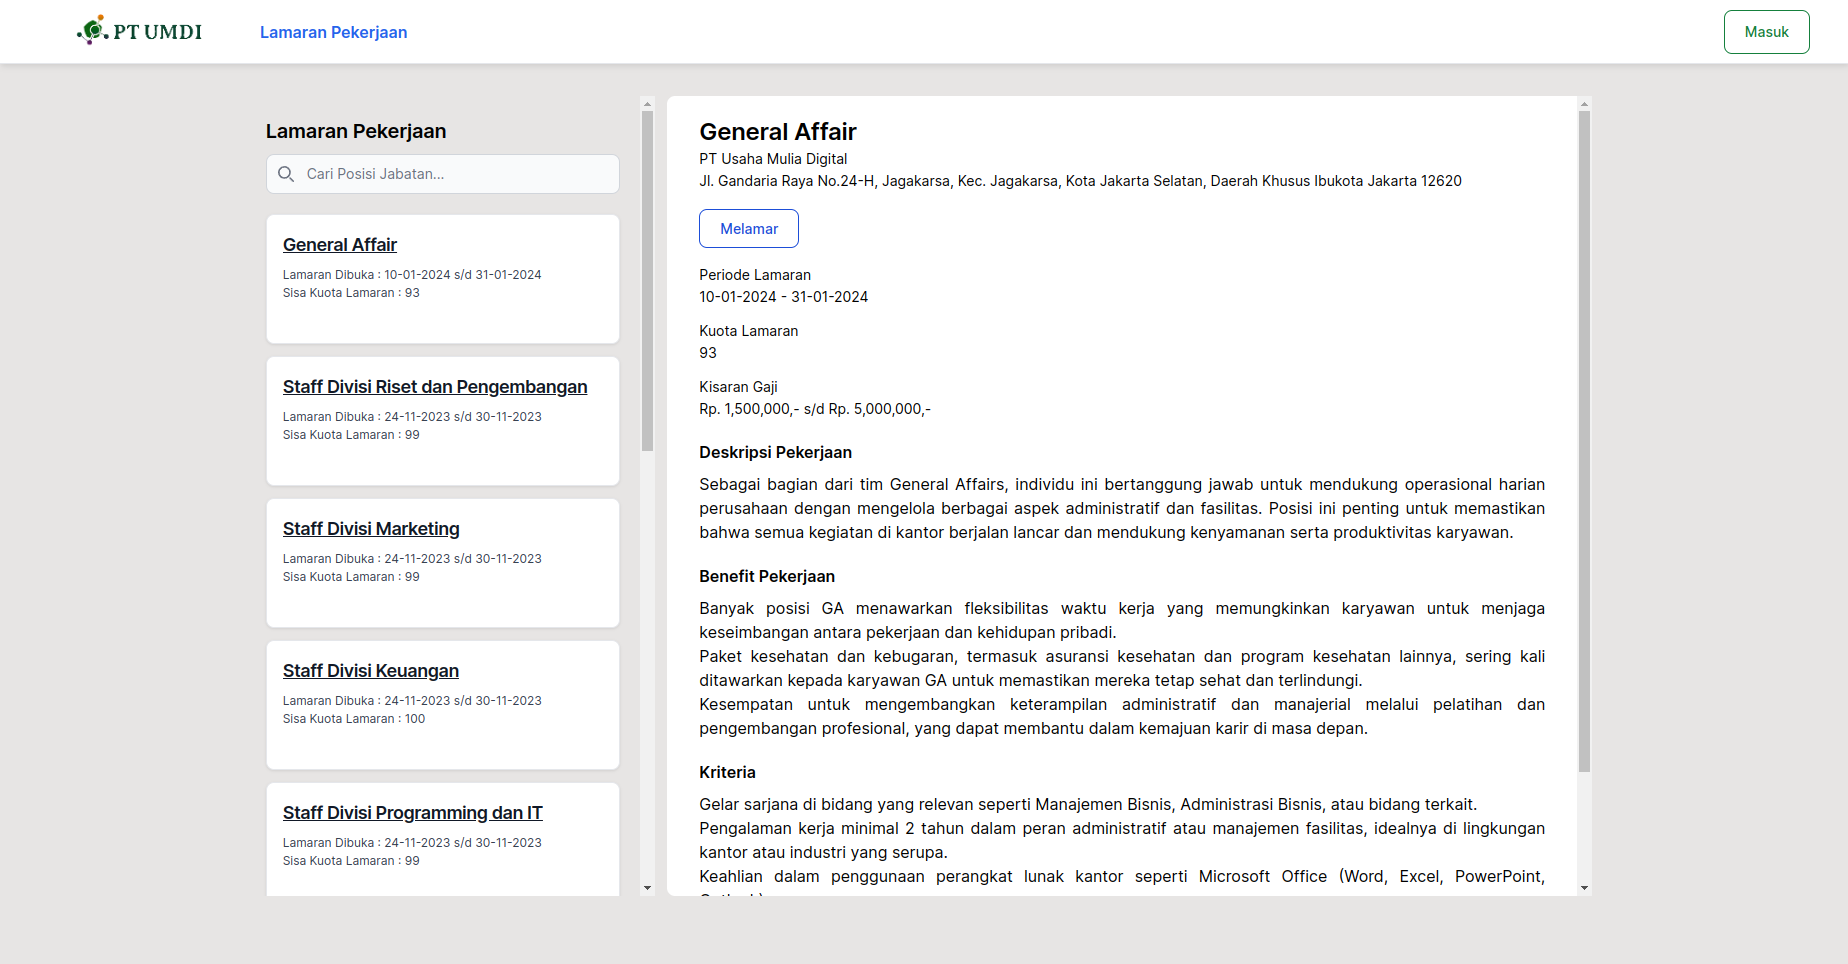This screenshot has width=1848, height=964.
Task: Click the job list scrollbar up arrow
Action: click(x=647, y=103)
